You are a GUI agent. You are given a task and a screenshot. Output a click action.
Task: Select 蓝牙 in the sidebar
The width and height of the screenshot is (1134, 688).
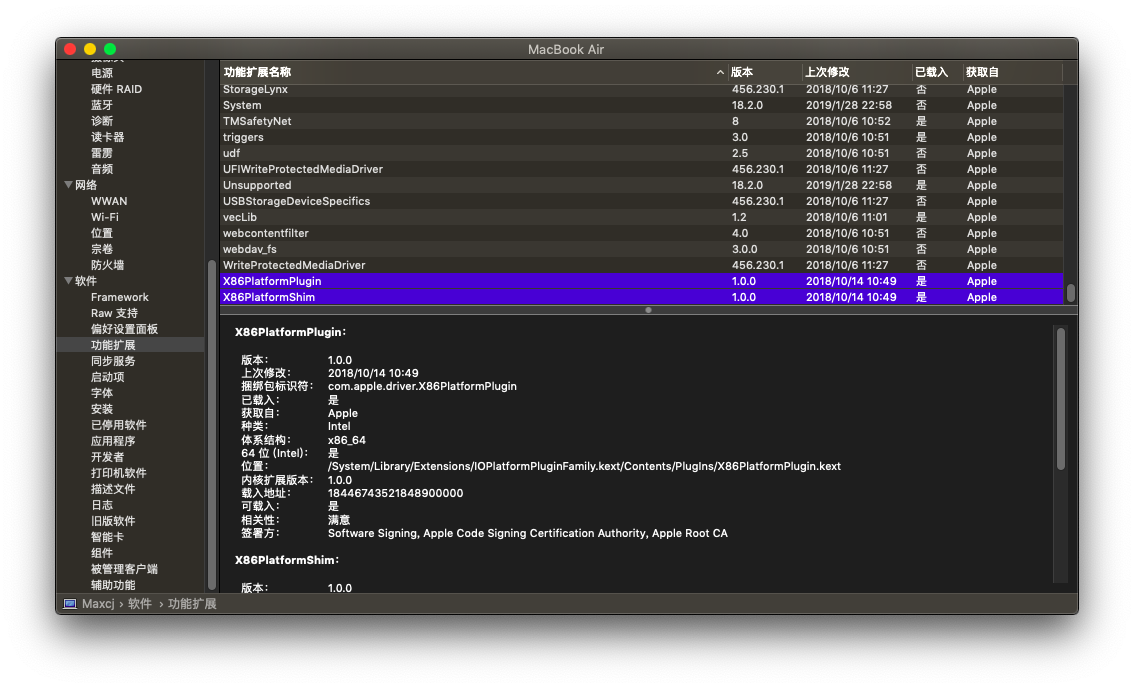[102, 105]
